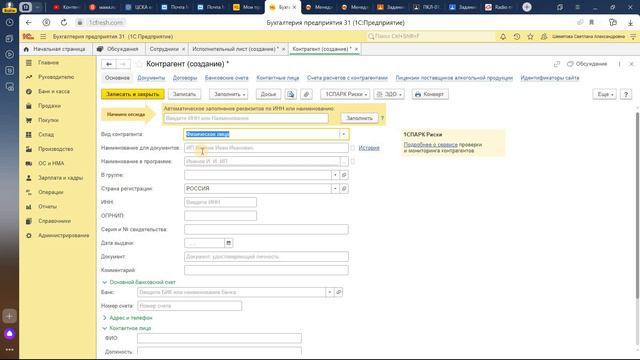Click the Записать button
The height and width of the screenshot is (360, 640).
click(x=184, y=94)
